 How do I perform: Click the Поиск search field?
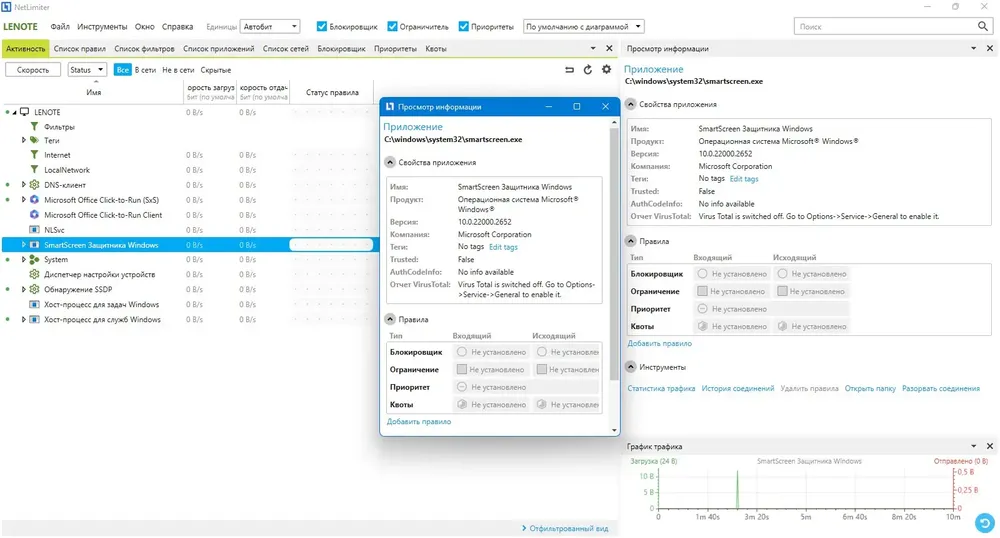click(x=885, y=26)
